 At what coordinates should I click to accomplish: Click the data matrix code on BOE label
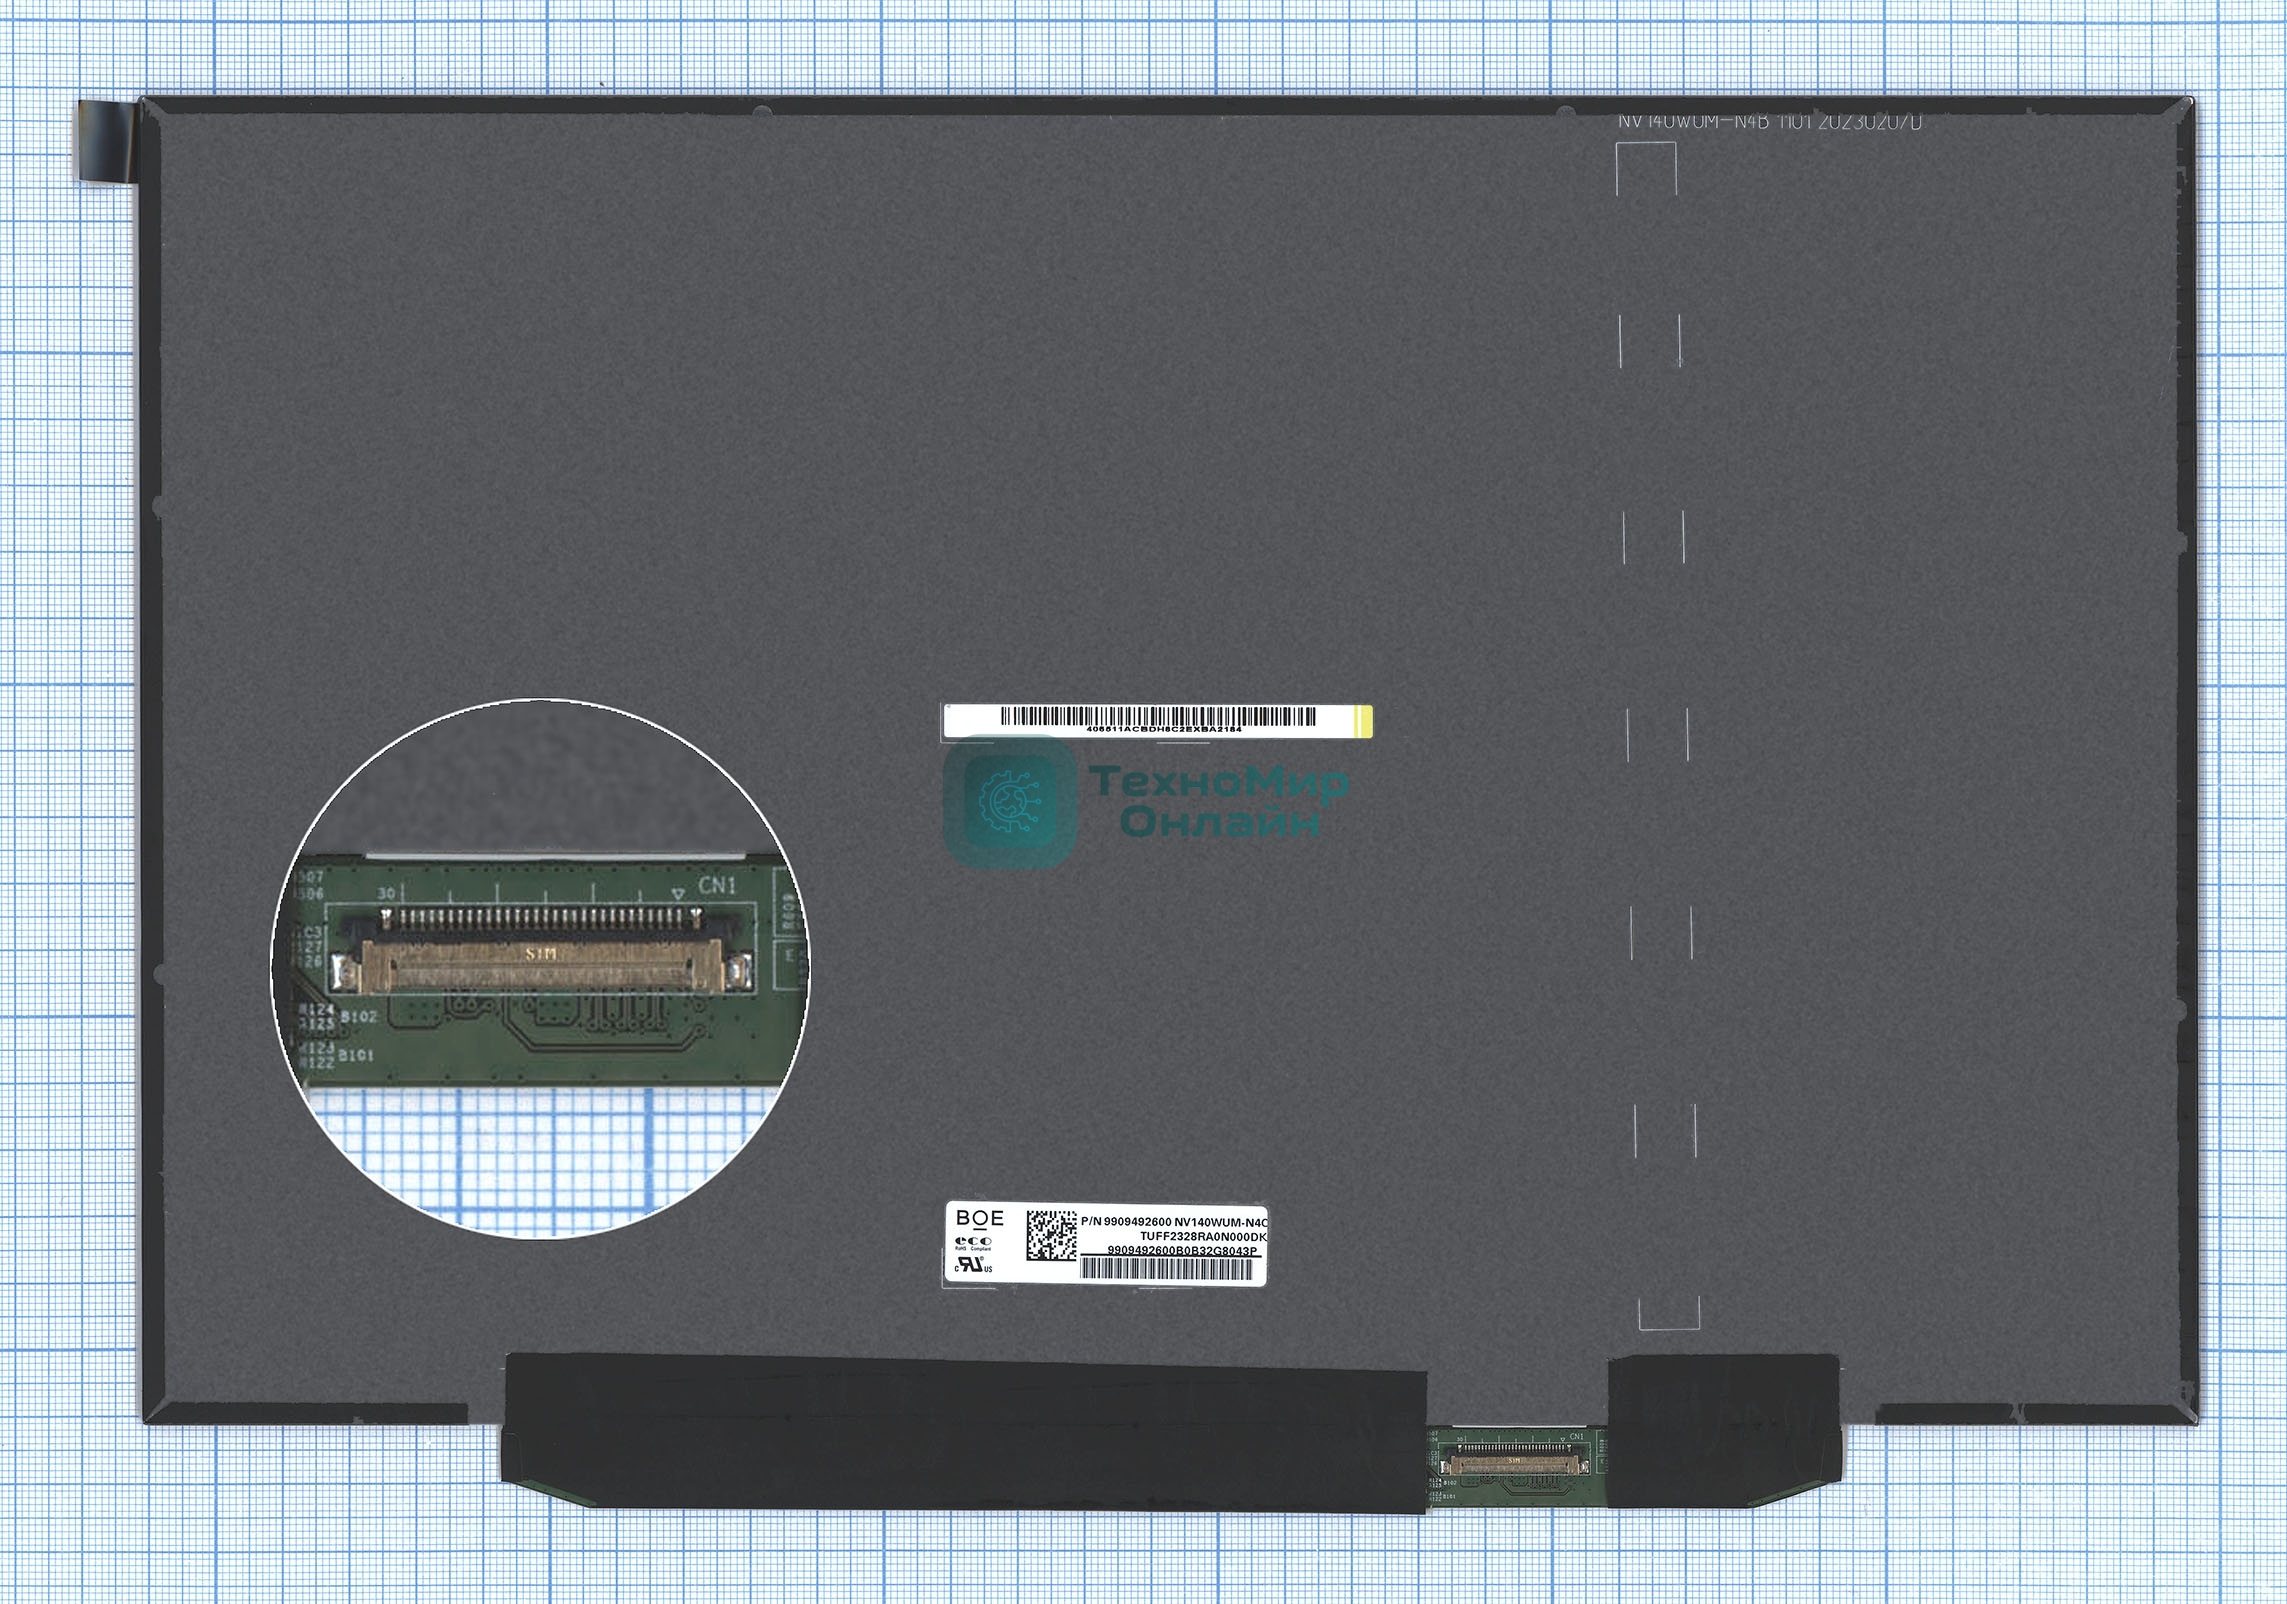pyautogui.click(x=1051, y=1235)
